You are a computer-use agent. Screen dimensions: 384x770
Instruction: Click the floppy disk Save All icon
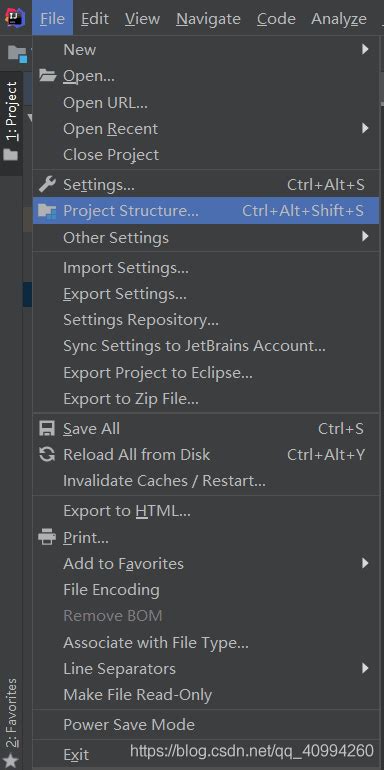pos(47,429)
